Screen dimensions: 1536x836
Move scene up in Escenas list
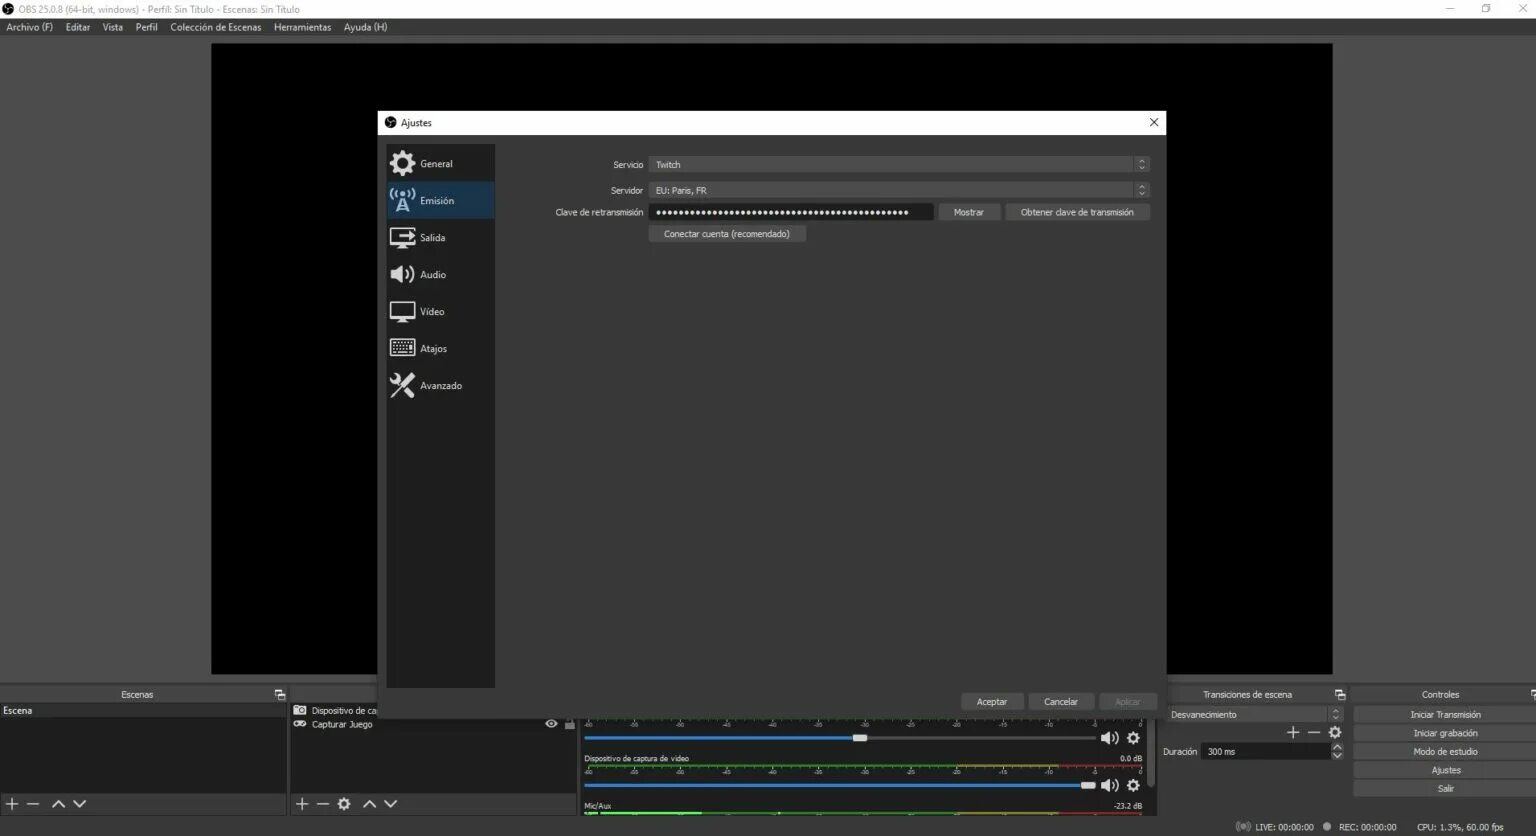58,804
